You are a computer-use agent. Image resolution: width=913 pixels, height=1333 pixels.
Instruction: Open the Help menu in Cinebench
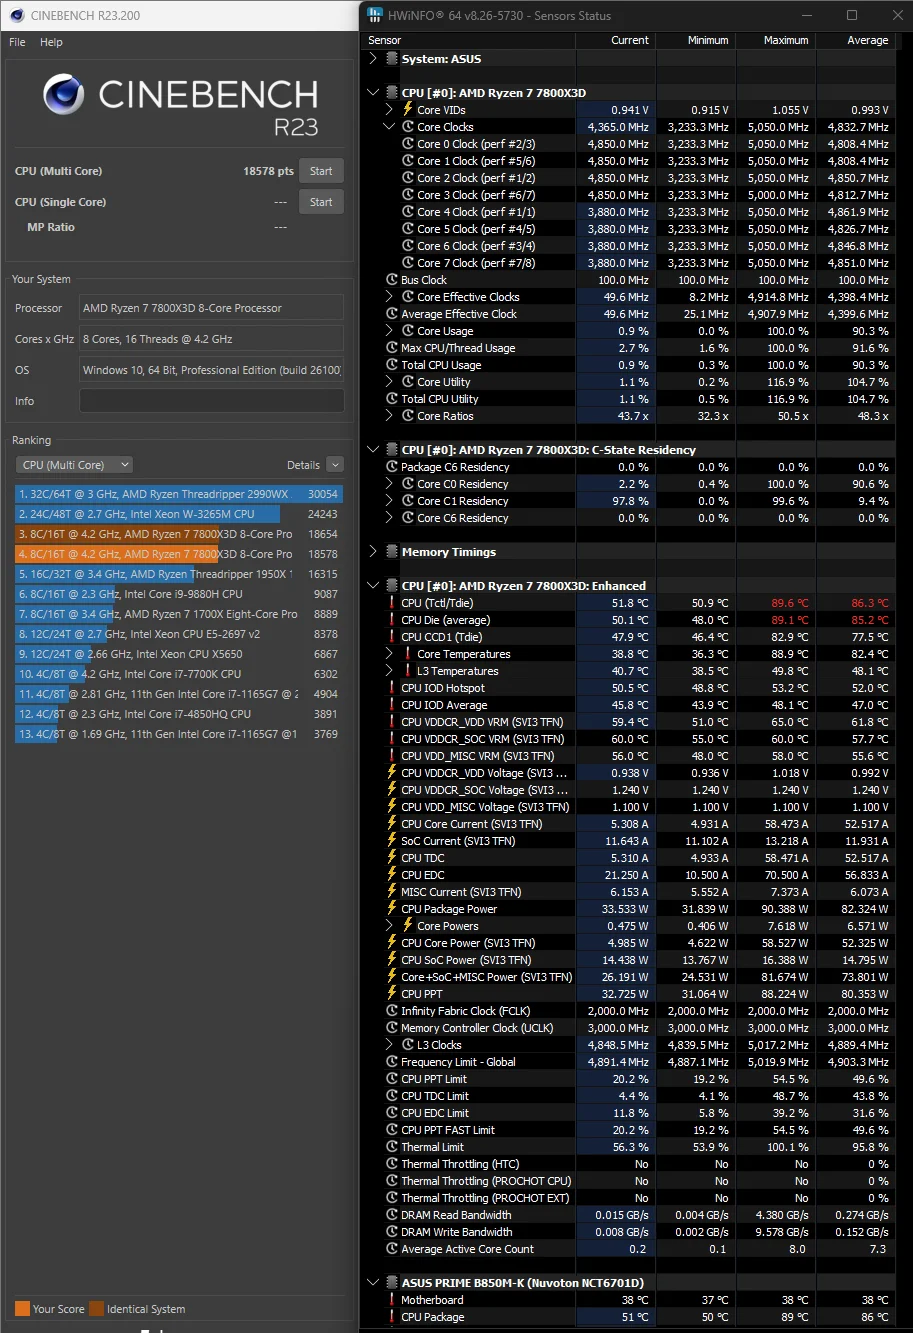pos(51,42)
